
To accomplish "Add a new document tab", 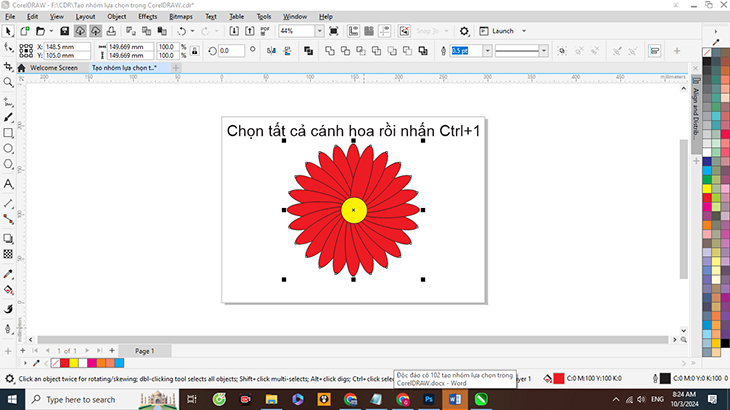I will click(x=176, y=68).
